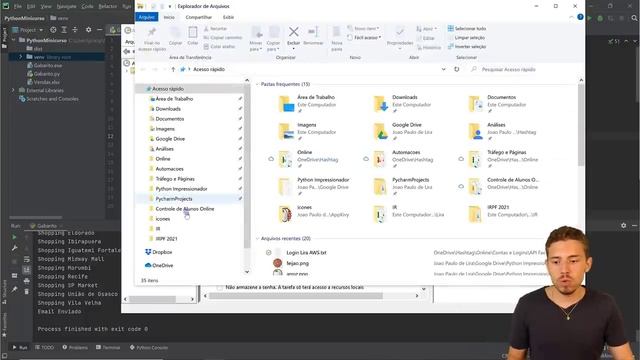Click refresh icon beside address bar
This screenshot has width=640, height=360.
tap(457, 69)
